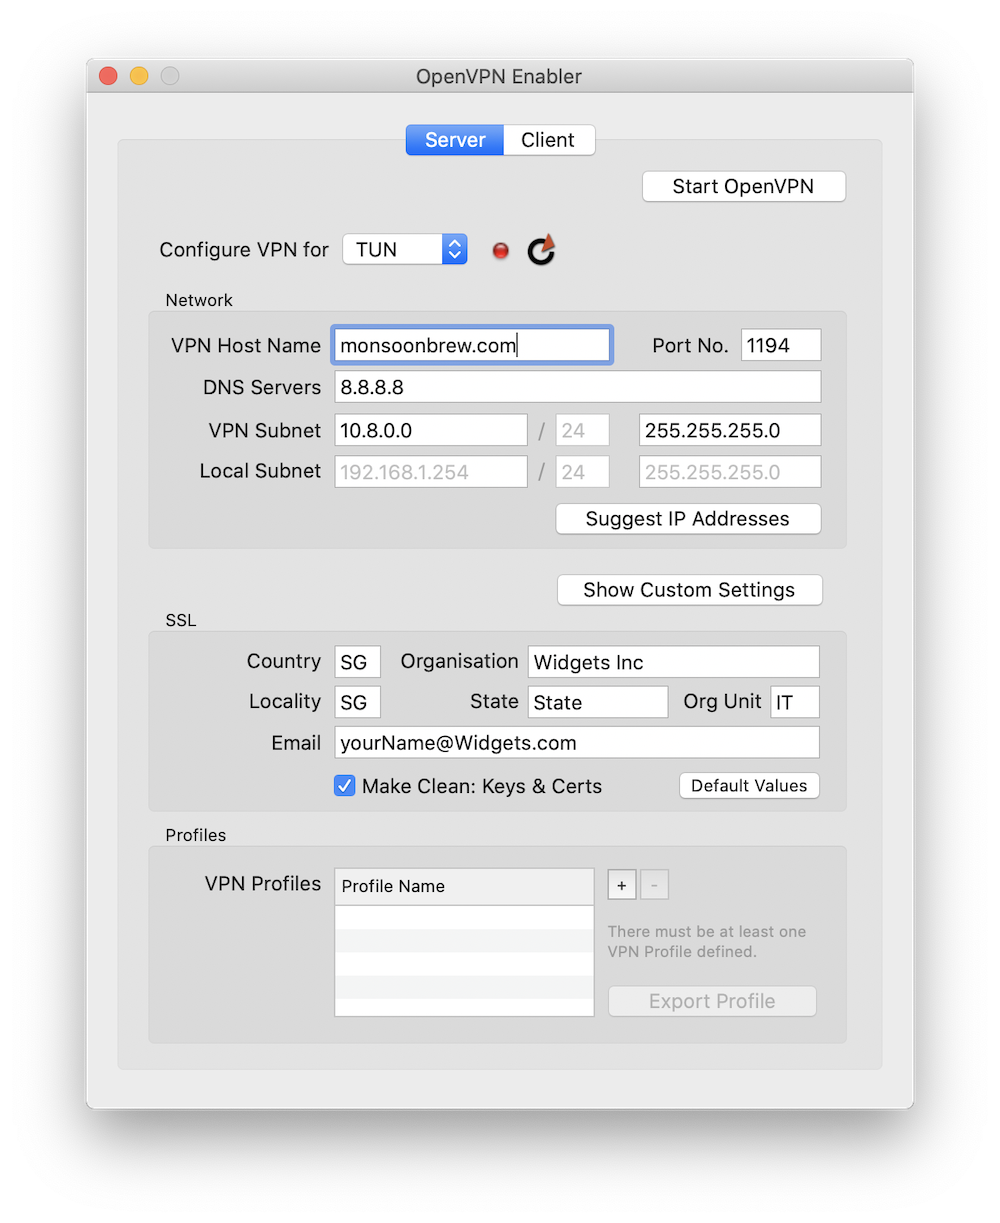Click the Organisation field
Viewport: 1000px width, 1223px height.
(x=673, y=662)
